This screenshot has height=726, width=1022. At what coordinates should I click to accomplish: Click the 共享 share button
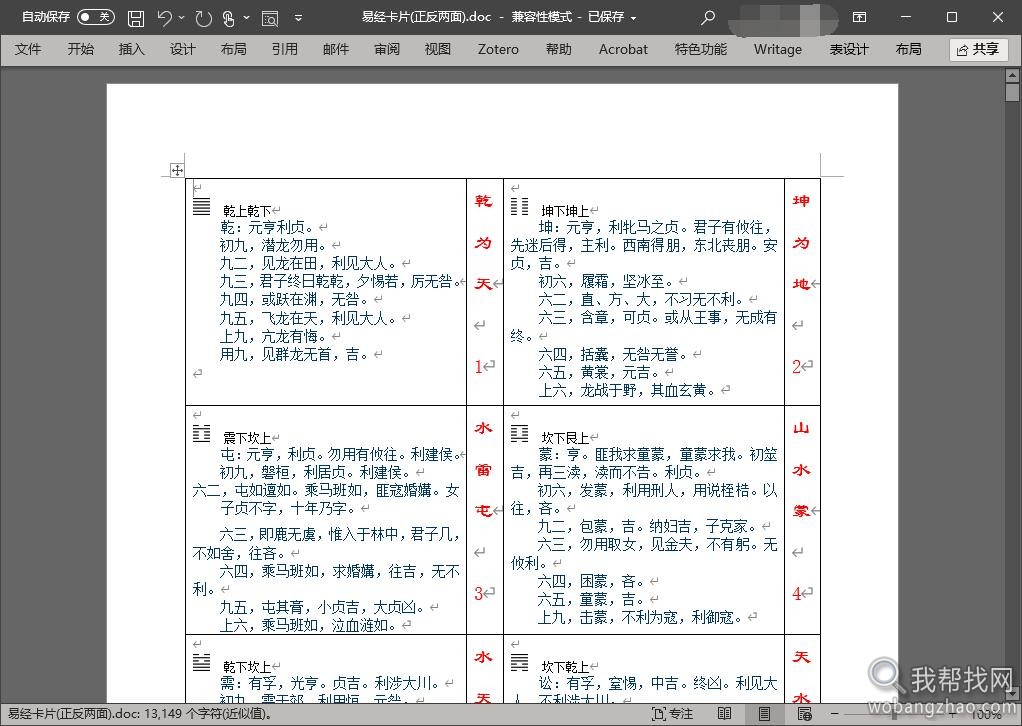(x=978, y=50)
